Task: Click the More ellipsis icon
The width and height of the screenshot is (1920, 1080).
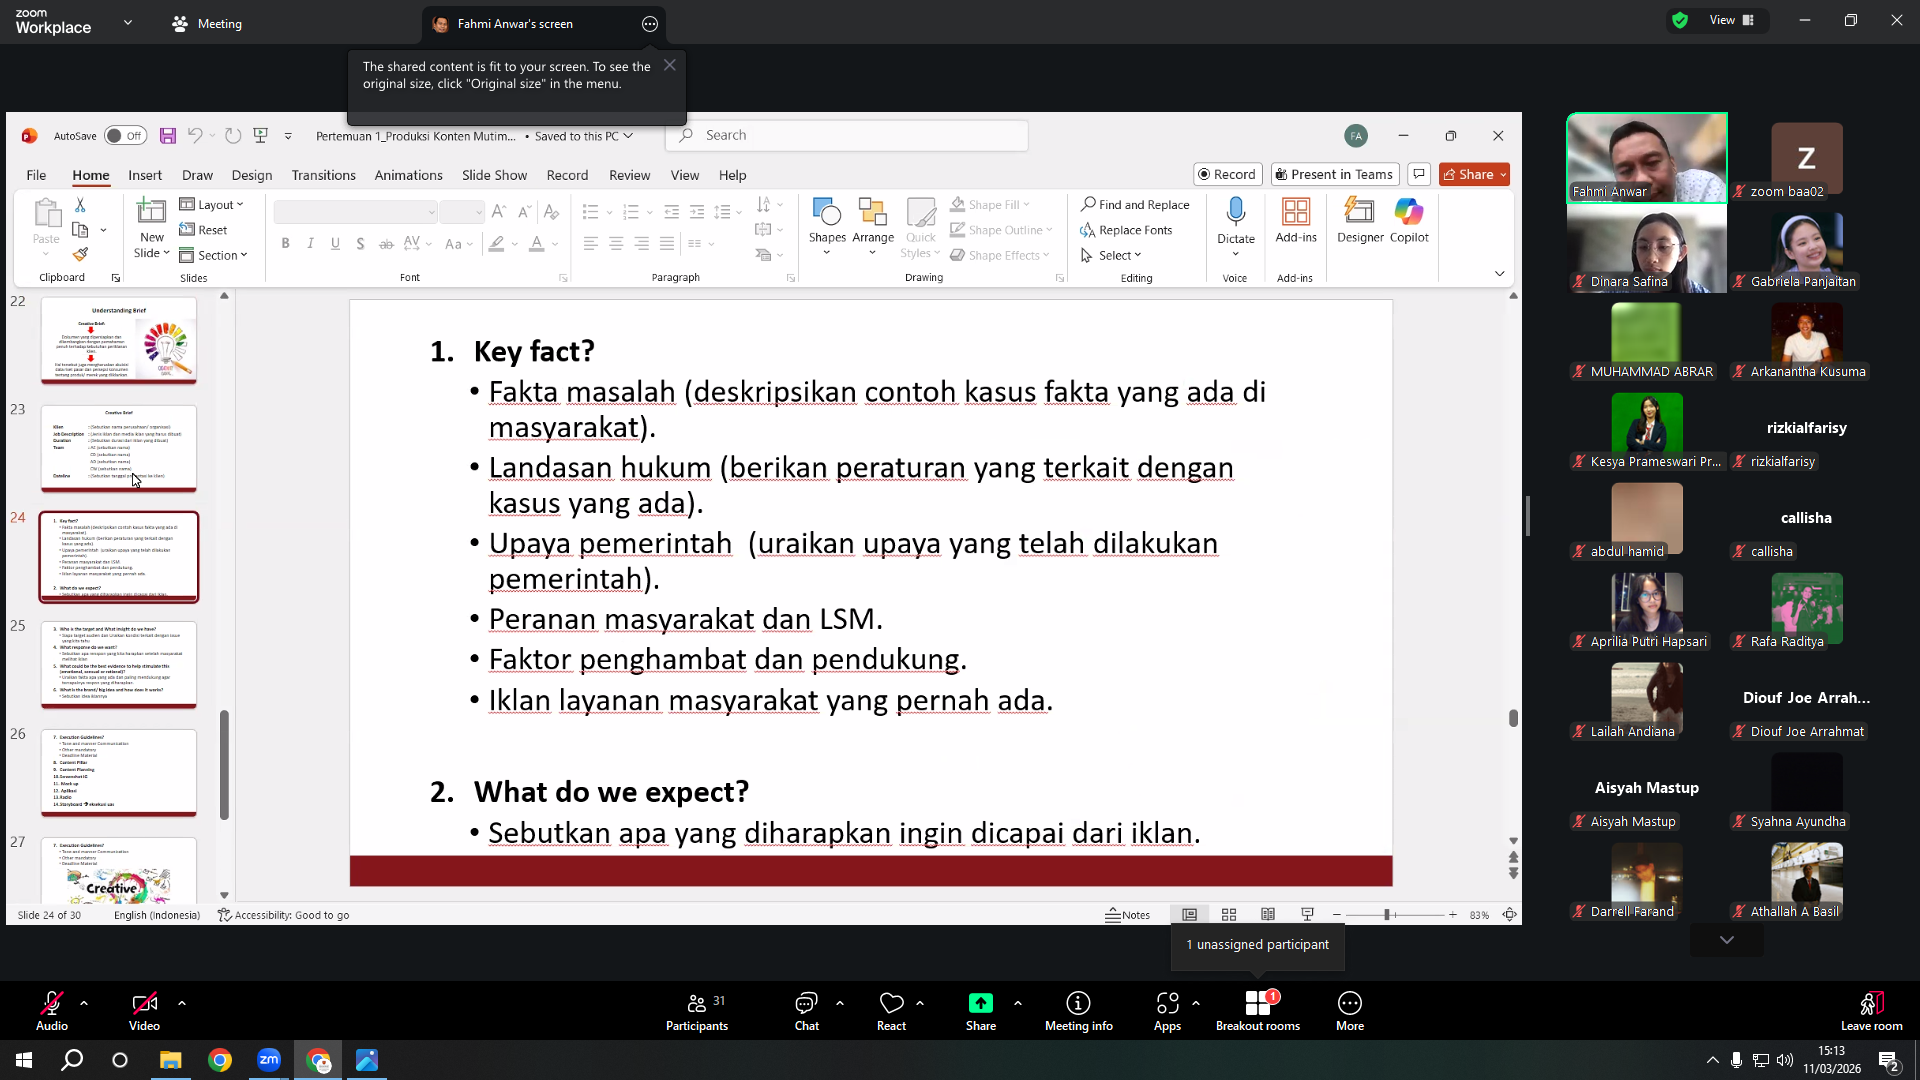Action: pos(1350,1003)
